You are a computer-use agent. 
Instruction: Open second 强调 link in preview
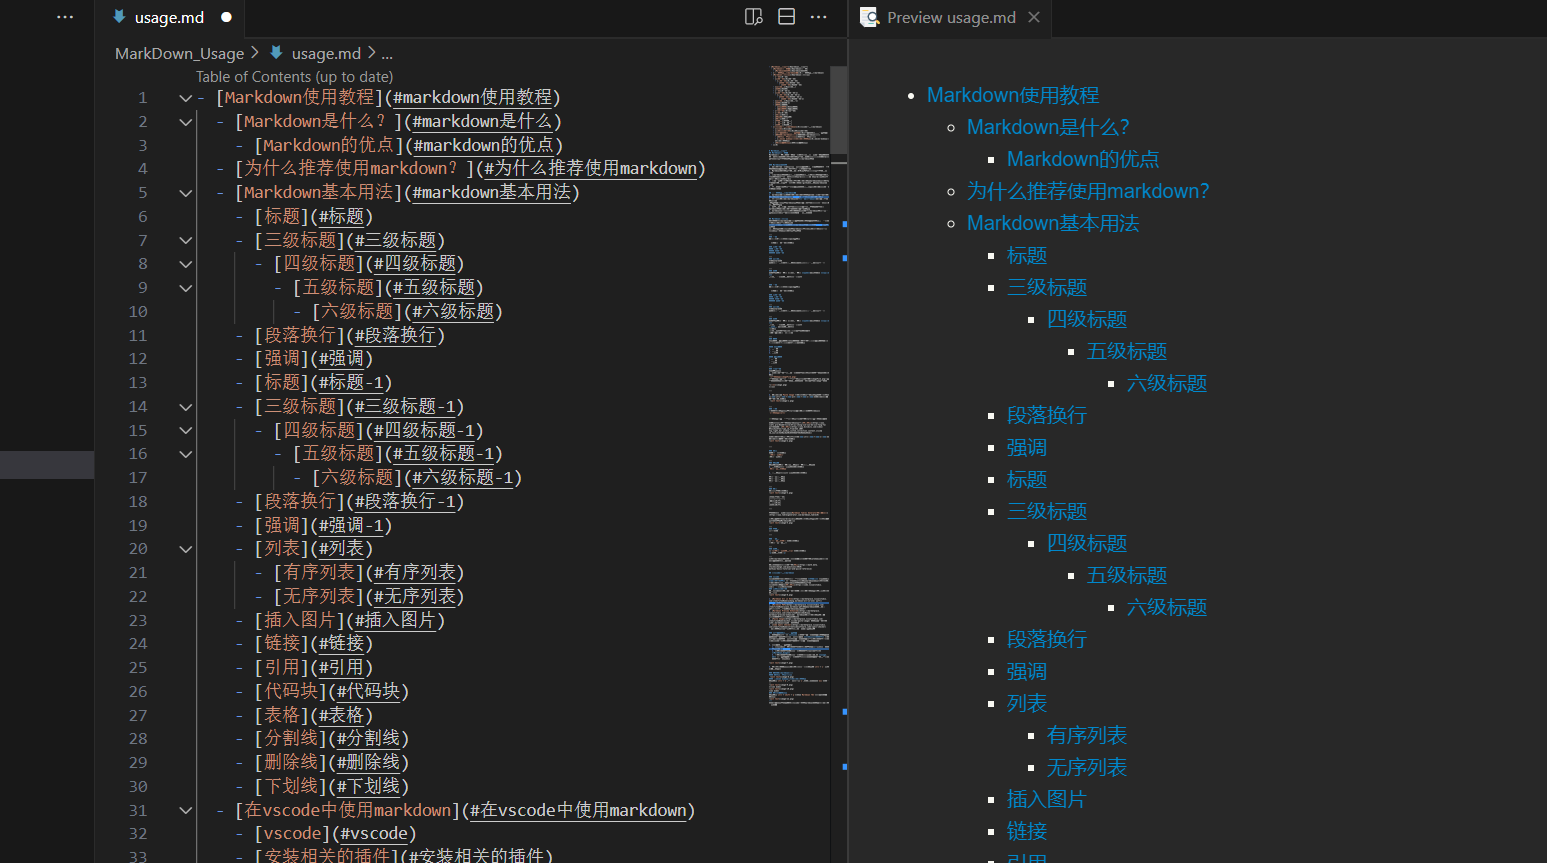click(x=1027, y=671)
